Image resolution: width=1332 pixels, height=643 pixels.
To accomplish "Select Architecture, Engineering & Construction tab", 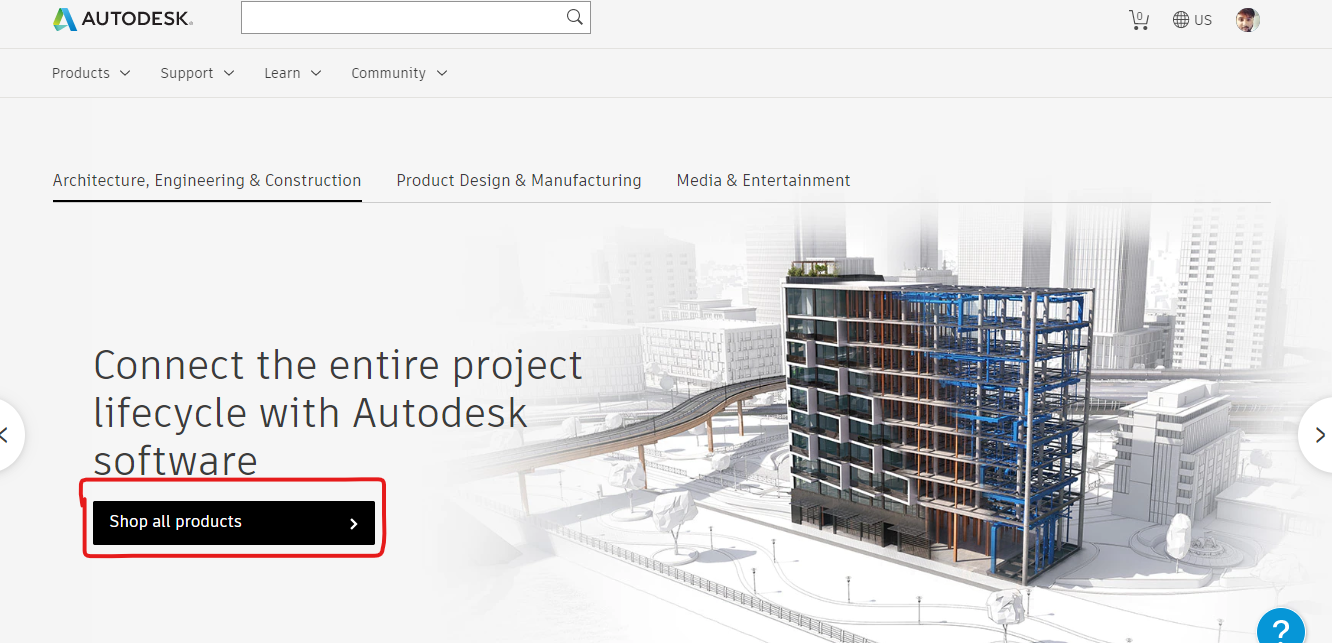I will click(207, 181).
